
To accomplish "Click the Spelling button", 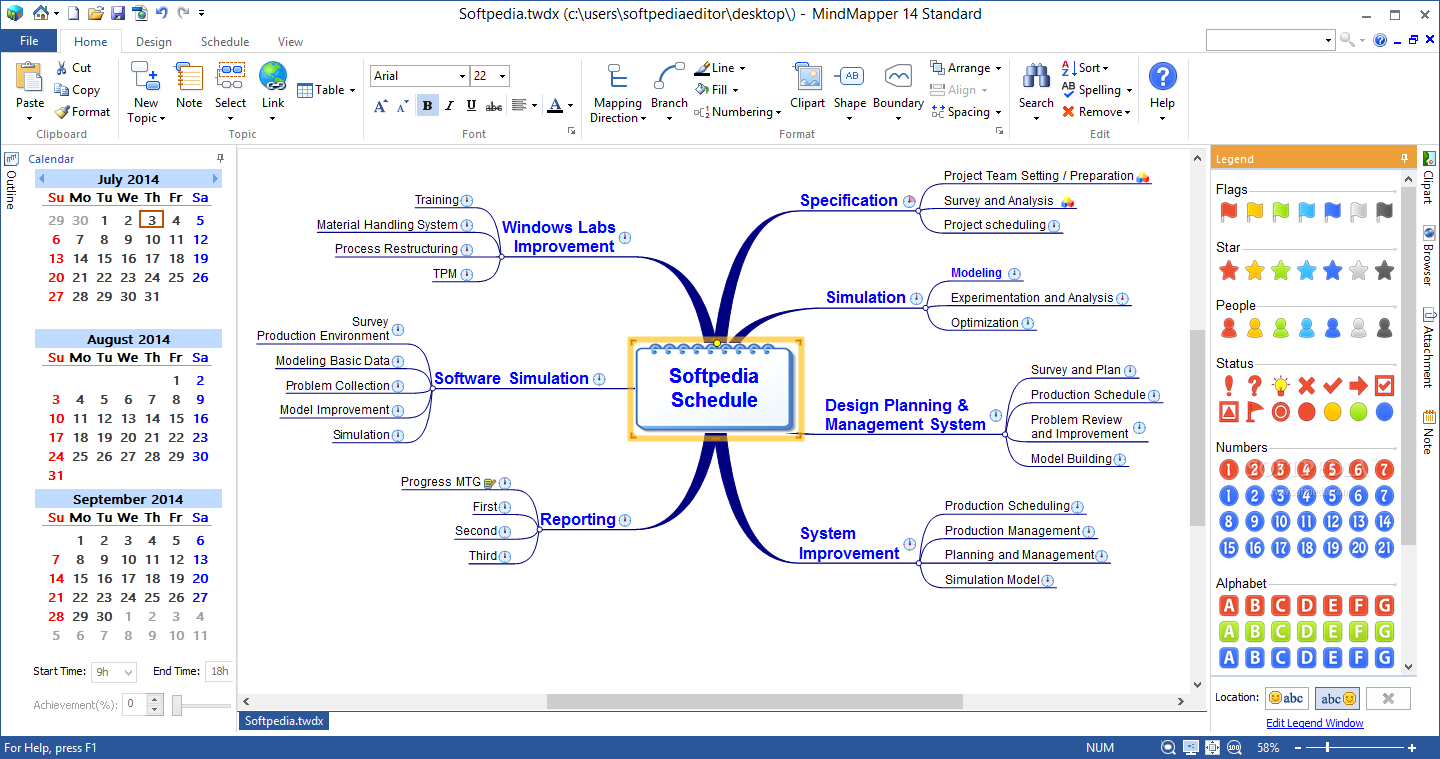I will (1097, 90).
